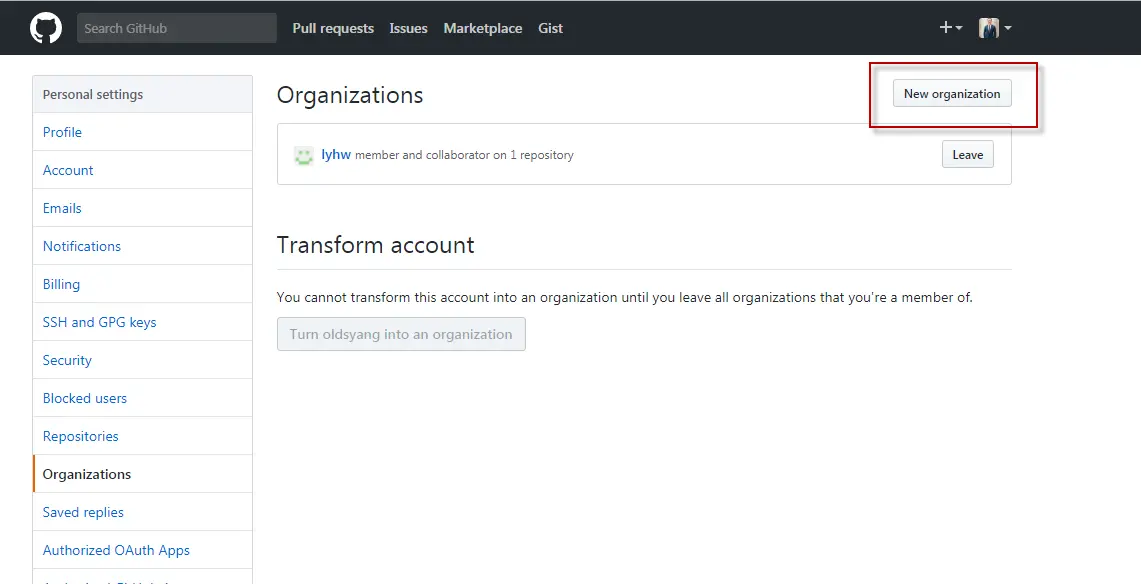Click the GitHub Octocat logo
The width and height of the screenshot is (1141, 584).
(x=46, y=28)
